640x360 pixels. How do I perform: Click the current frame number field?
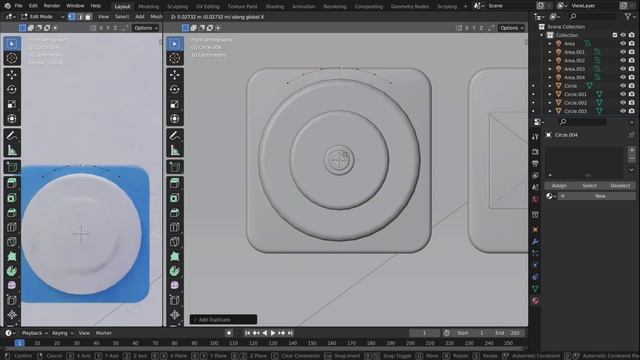pos(424,333)
